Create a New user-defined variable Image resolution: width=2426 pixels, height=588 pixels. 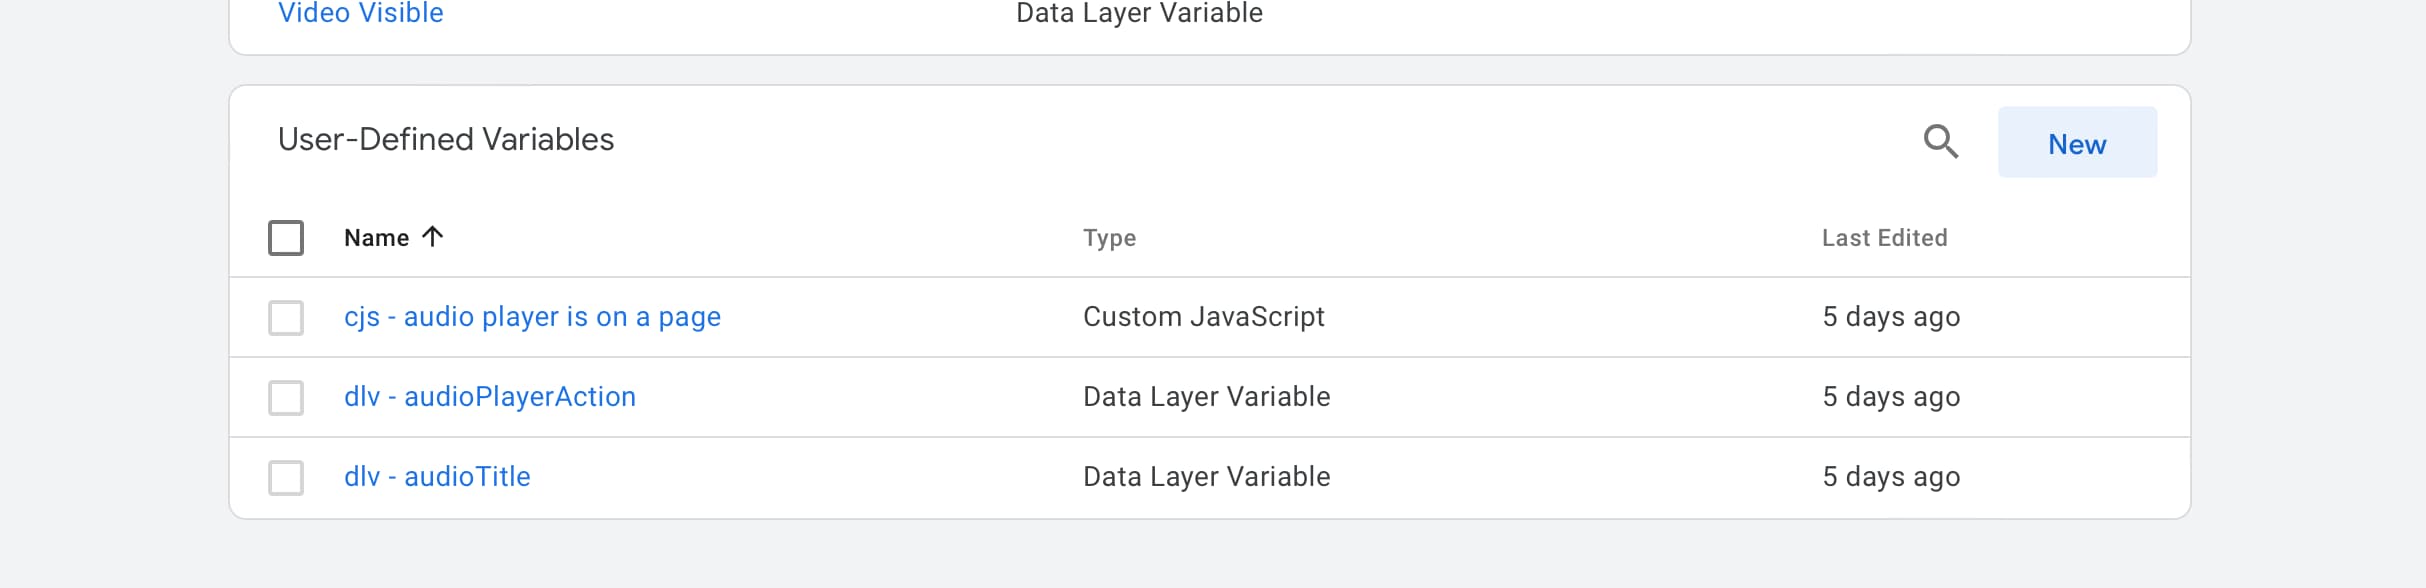tap(2077, 142)
